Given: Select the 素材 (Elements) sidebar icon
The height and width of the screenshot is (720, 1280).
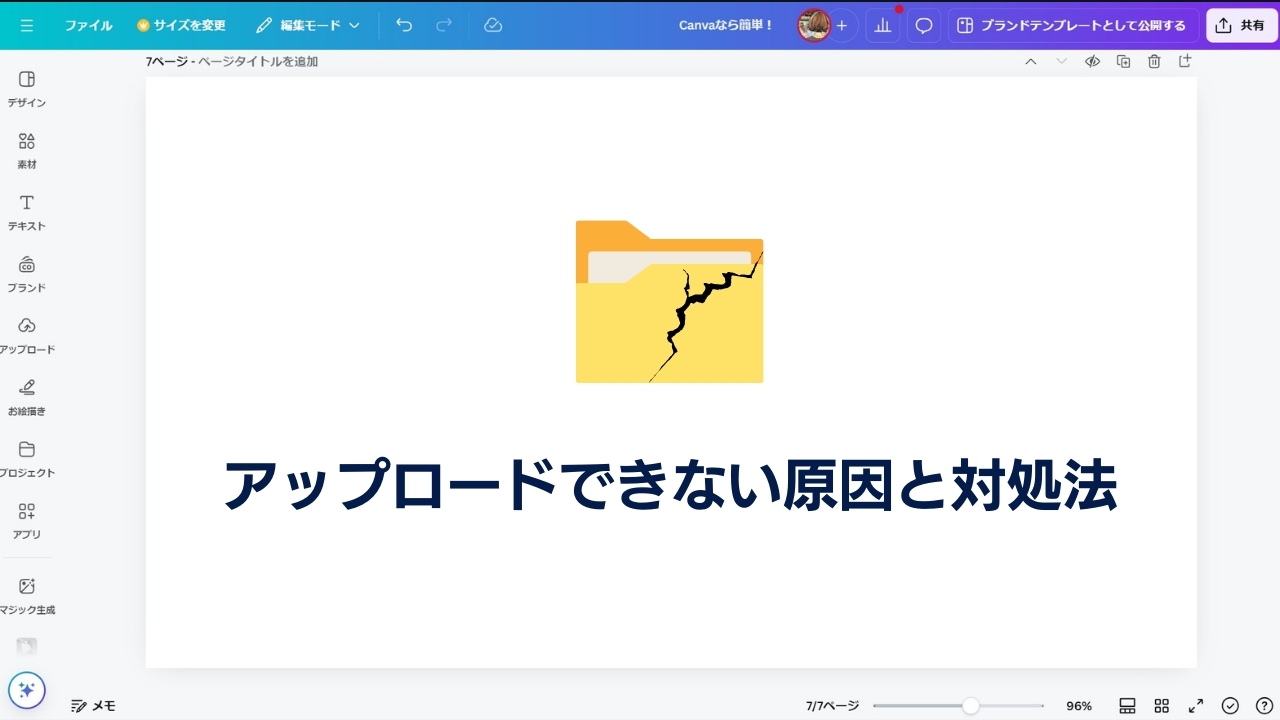Looking at the screenshot, I should pyautogui.click(x=26, y=150).
